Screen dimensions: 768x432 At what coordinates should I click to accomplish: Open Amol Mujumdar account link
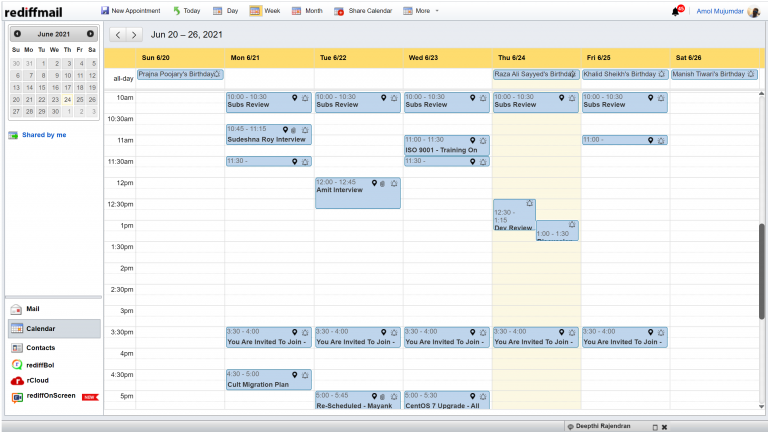pyautogui.click(x=720, y=11)
